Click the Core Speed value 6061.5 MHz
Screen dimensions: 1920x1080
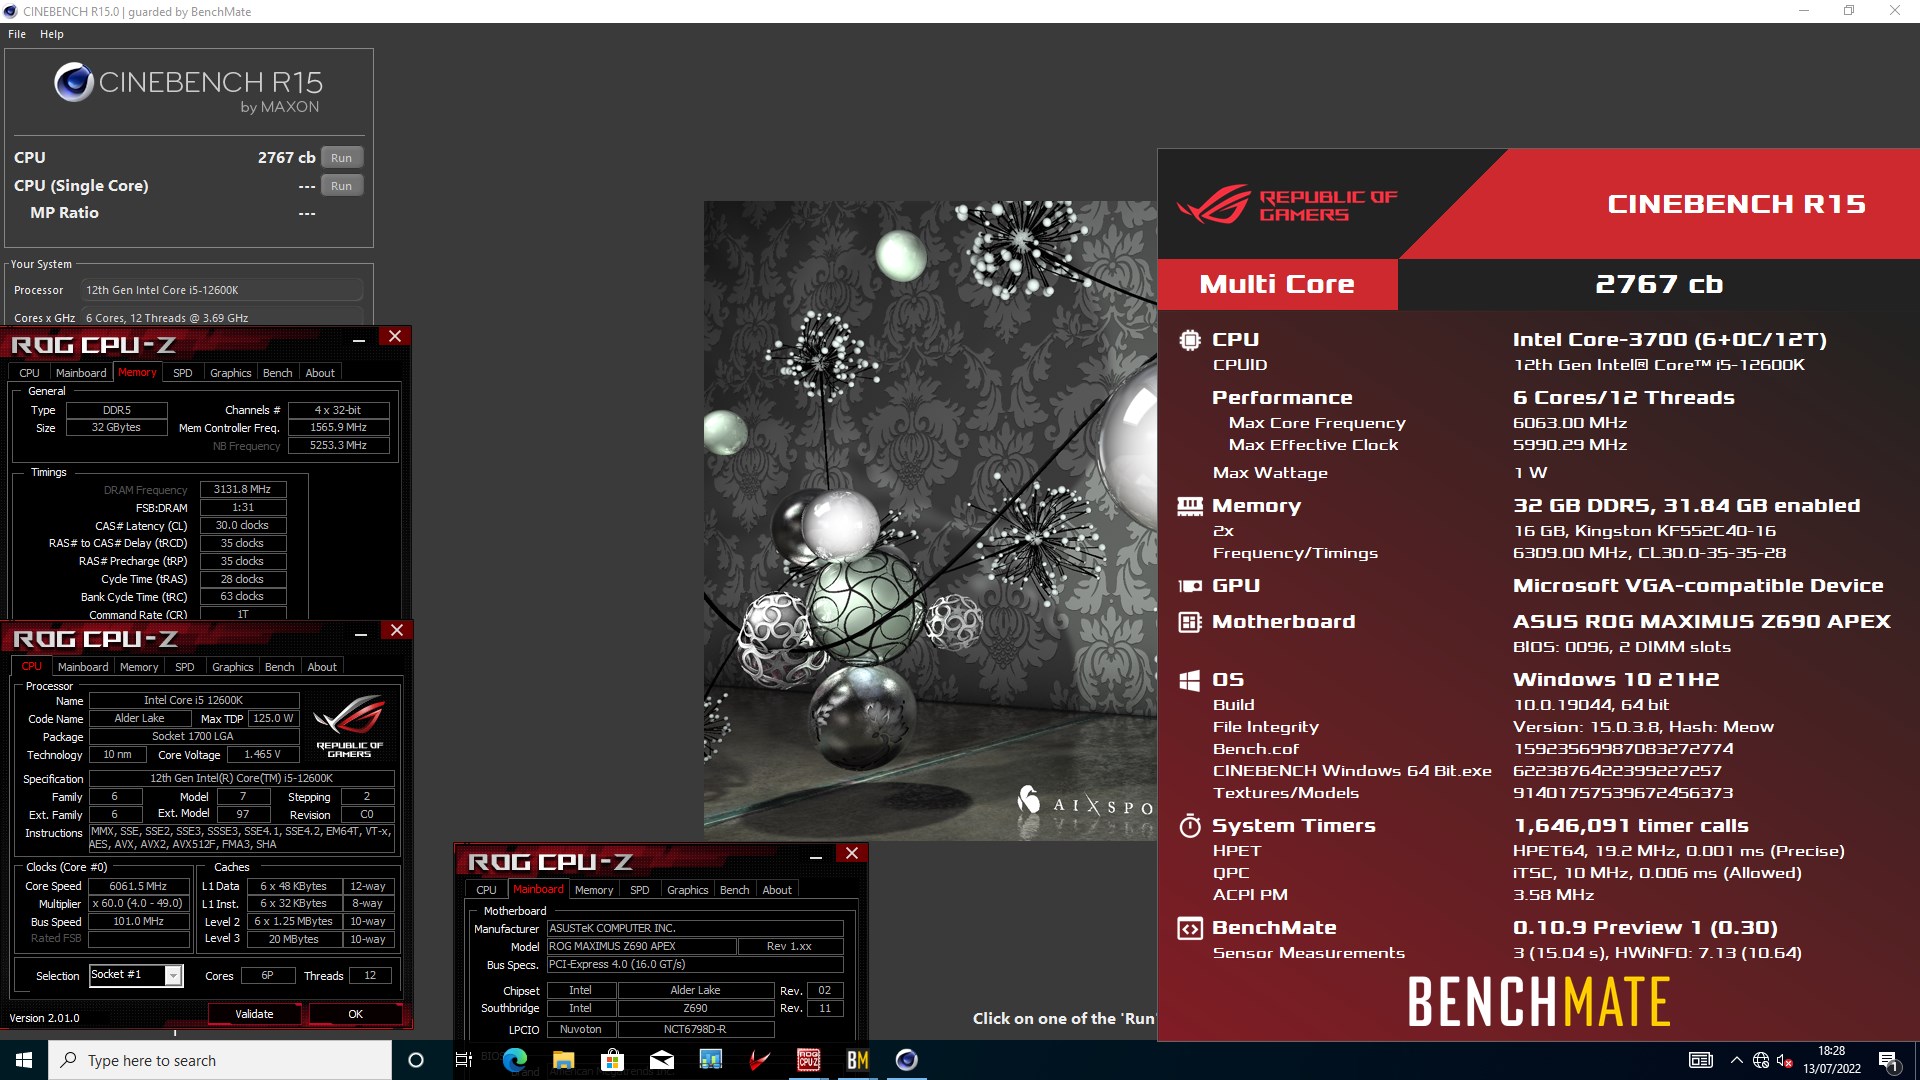(x=138, y=886)
